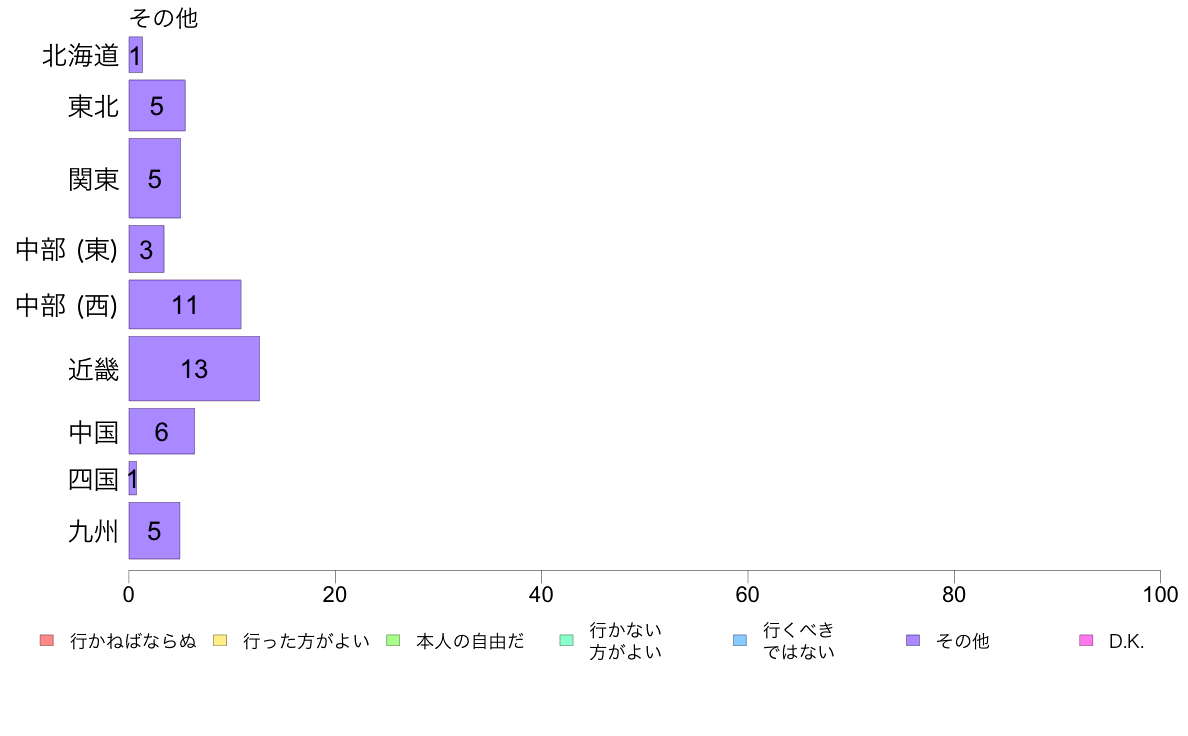Click the green 本人の自由だ legend swatch
1188x736 pixels.
(x=392, y=640)
